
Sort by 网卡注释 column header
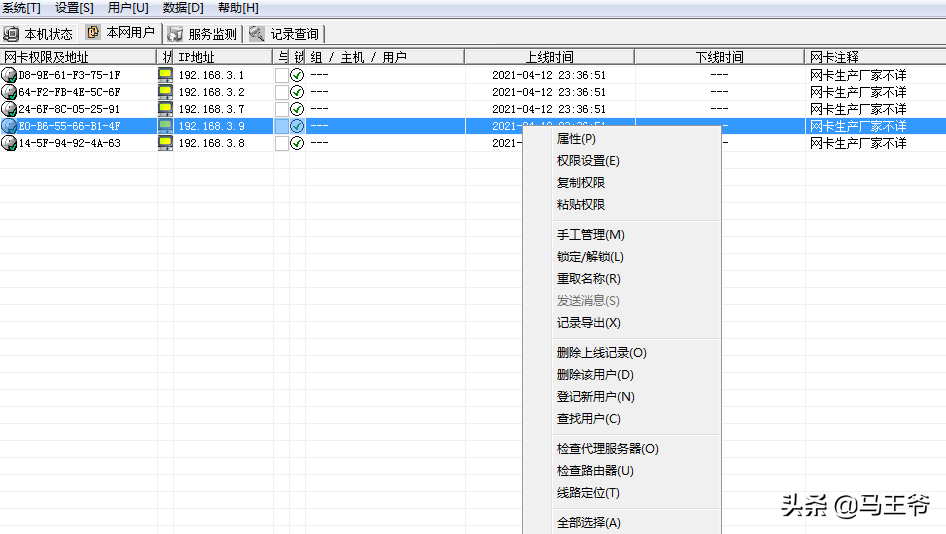pyautogui.click(x=875, y=57)
